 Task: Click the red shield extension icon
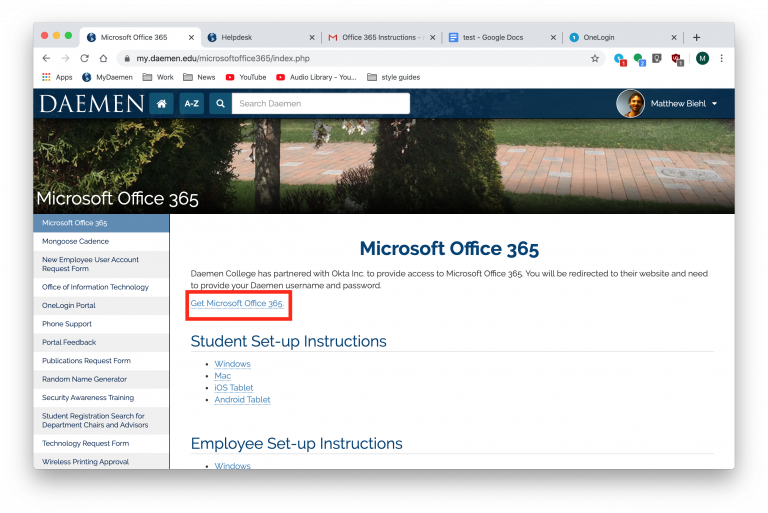coord(677,59)
